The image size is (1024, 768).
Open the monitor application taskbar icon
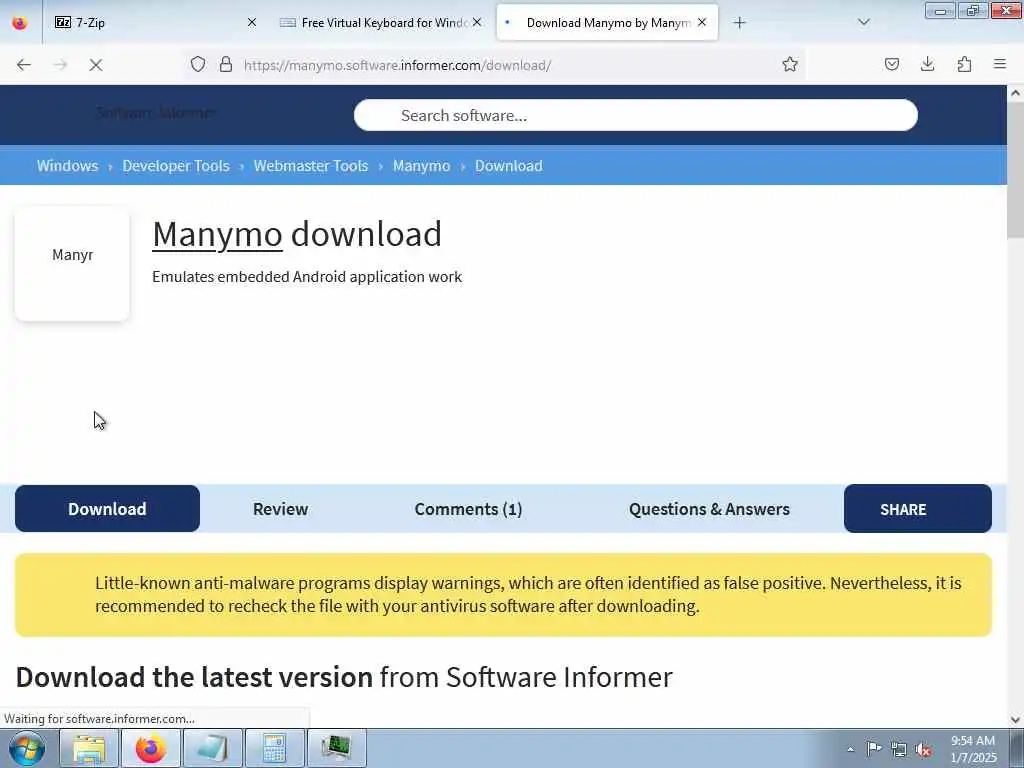336,748
